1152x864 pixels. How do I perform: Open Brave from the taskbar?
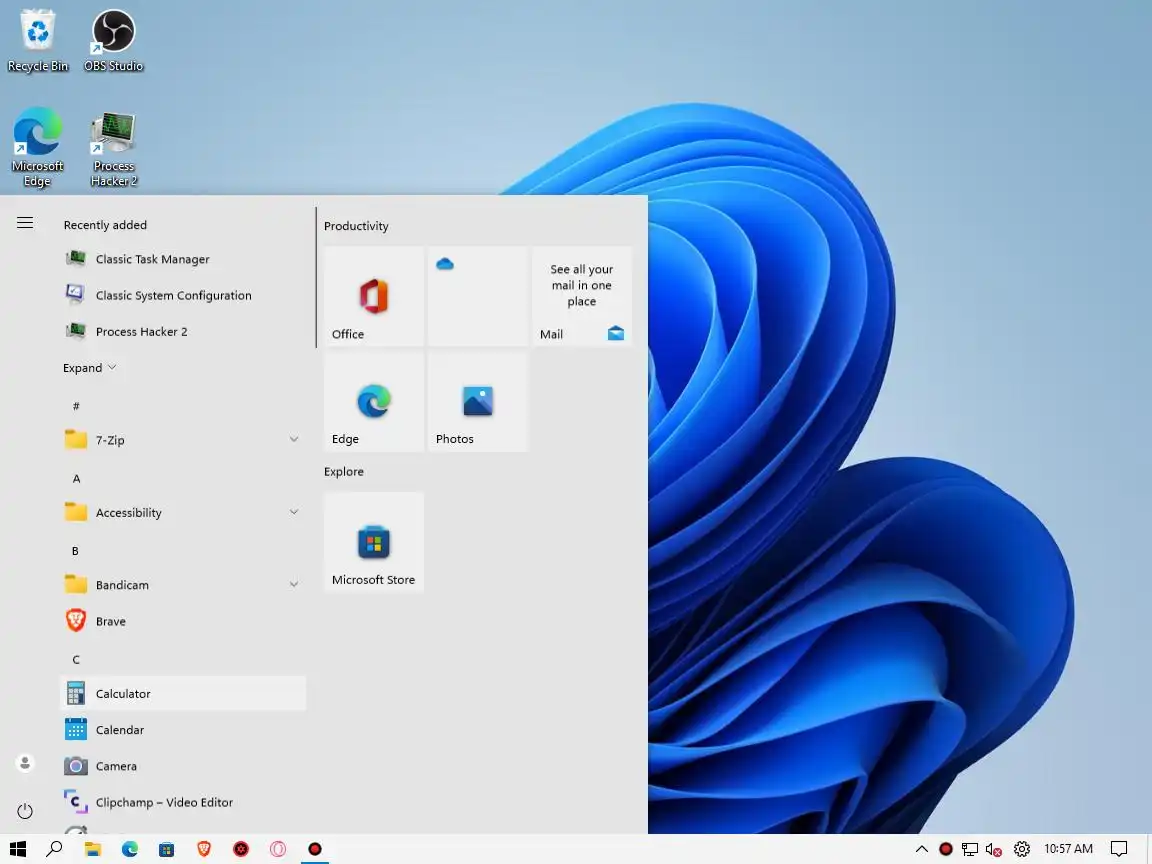[x=204, y=849]
